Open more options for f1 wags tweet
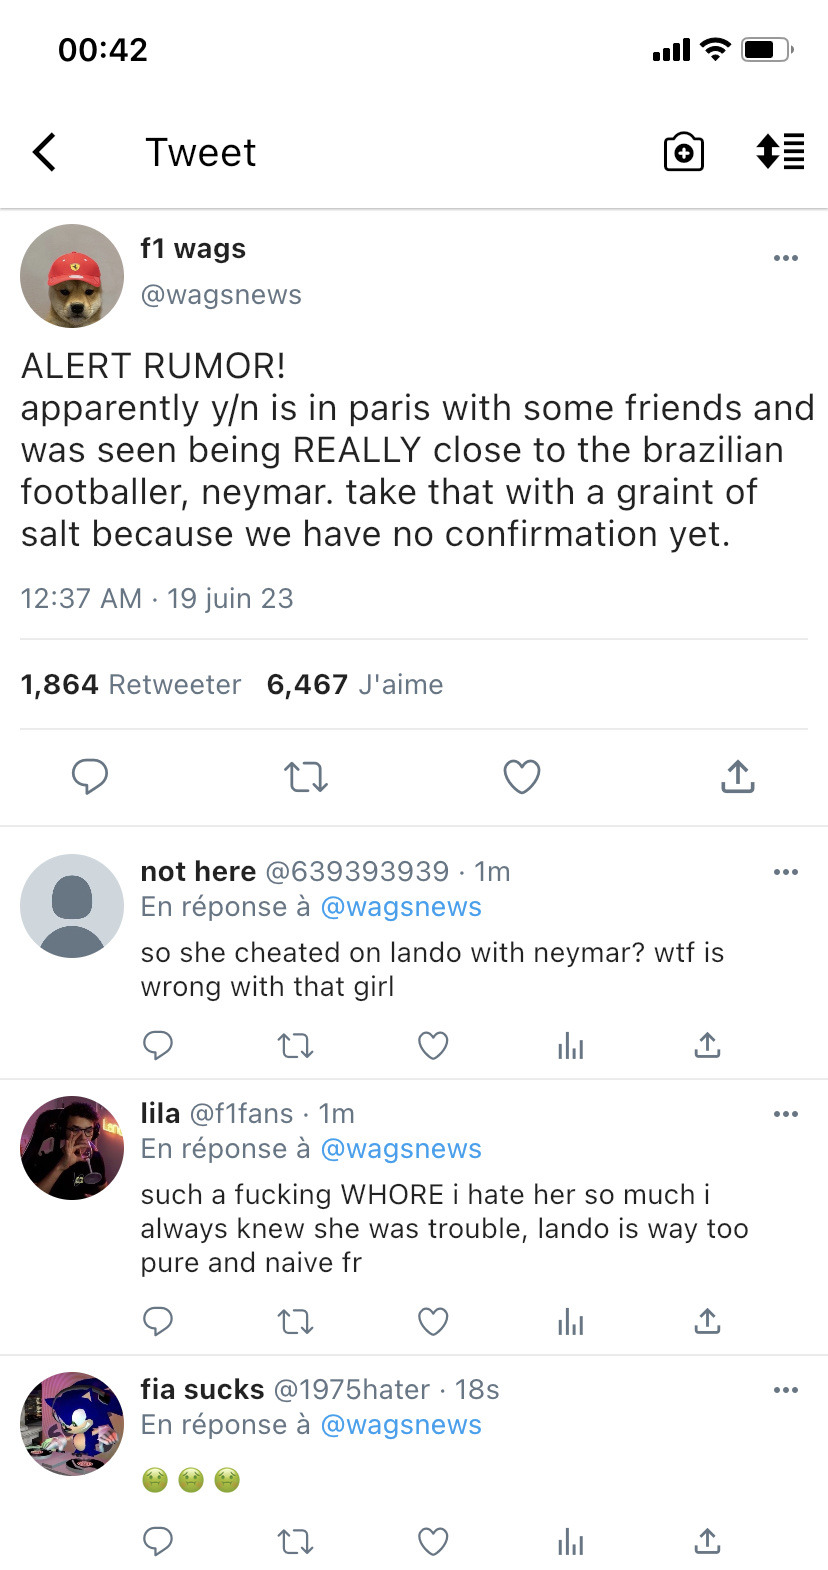828x1570 pixels. [x=786, y=258]
